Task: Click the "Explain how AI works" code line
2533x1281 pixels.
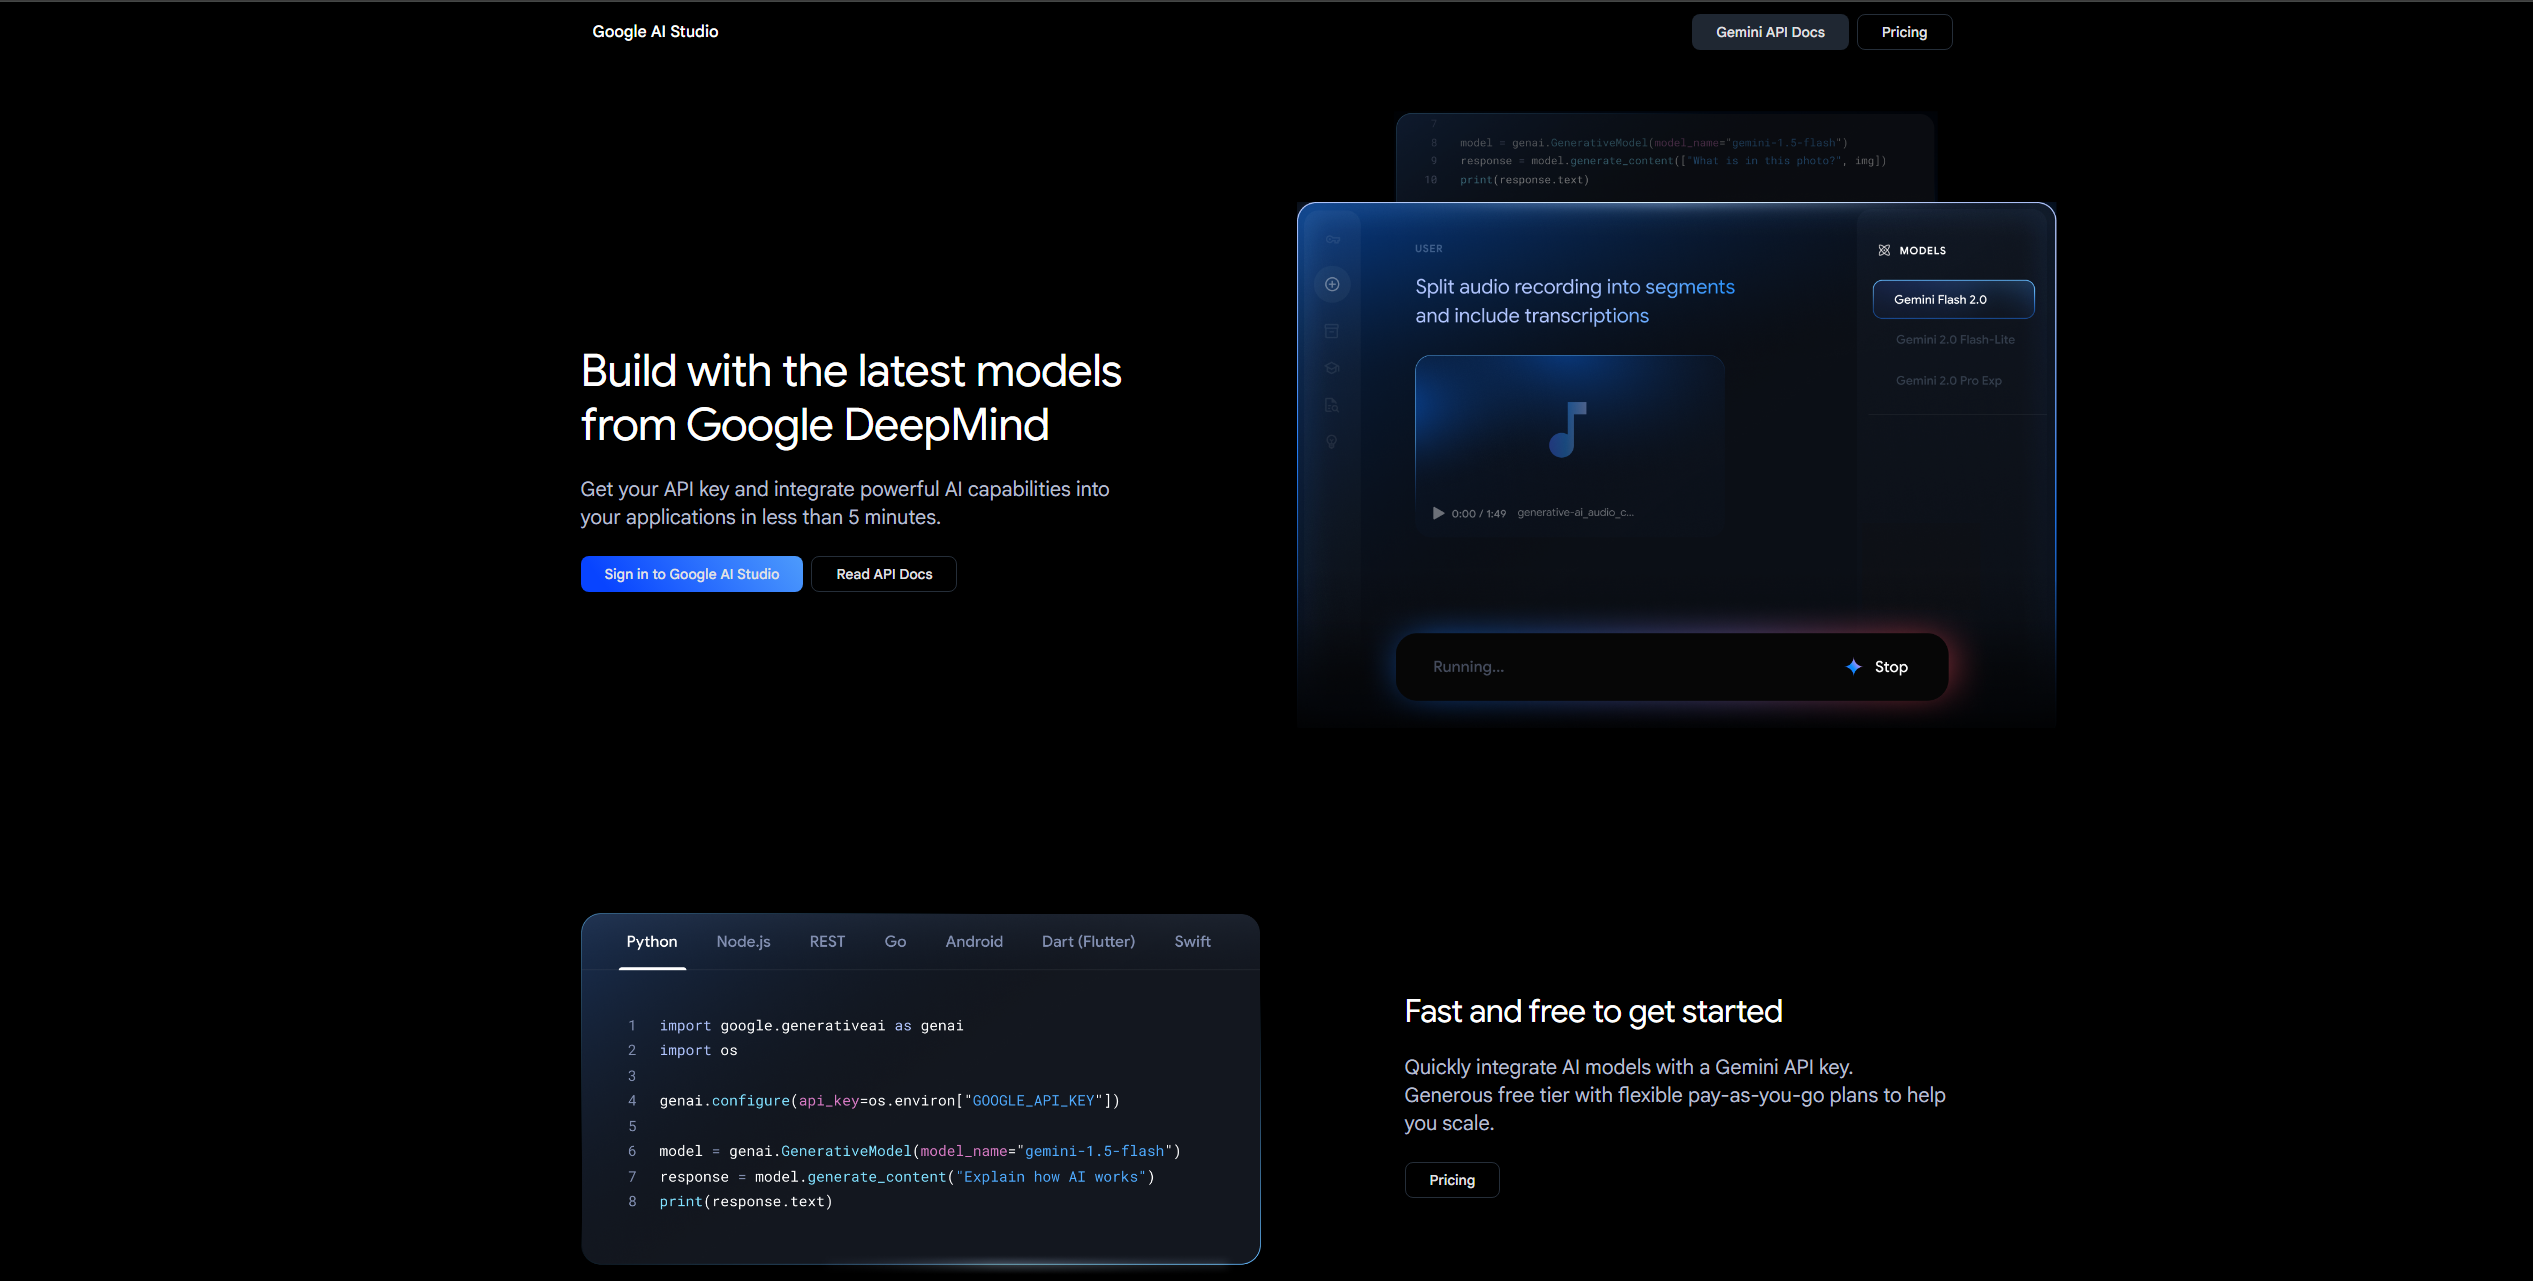Action: point(907,1177)
